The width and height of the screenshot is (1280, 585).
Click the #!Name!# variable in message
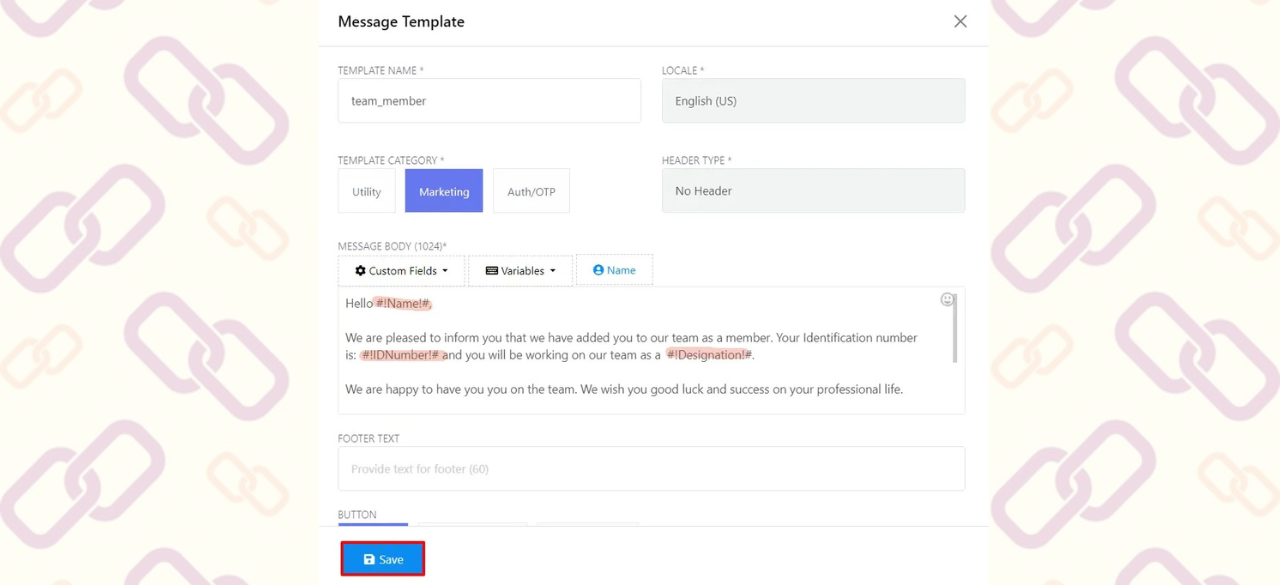click(x=402, y=303)
